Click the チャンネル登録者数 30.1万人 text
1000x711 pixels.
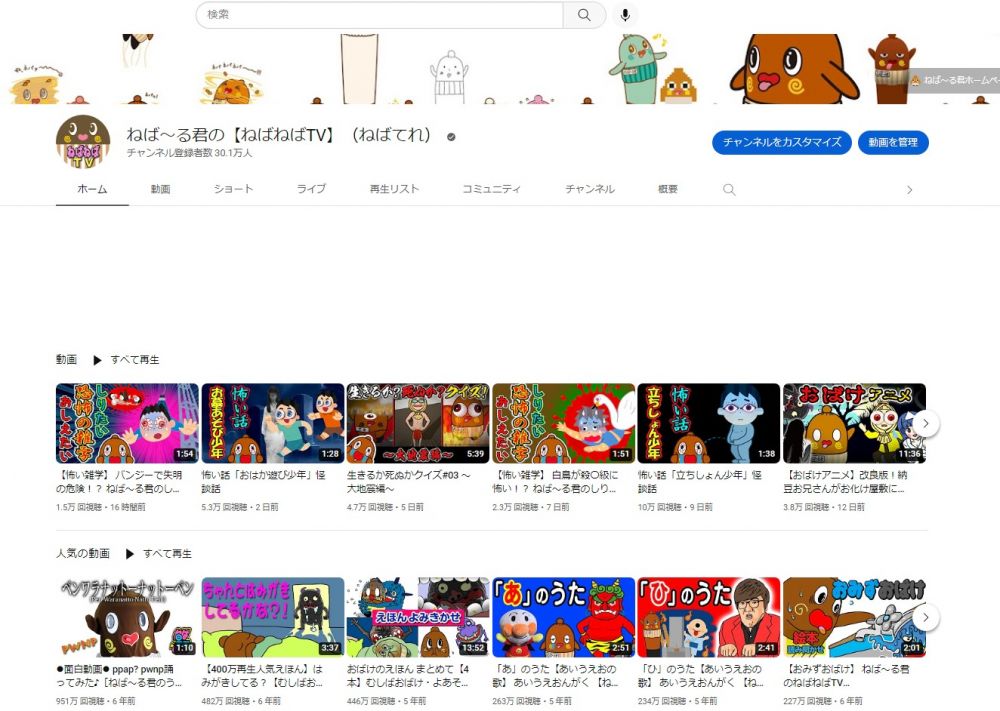(189, 153)
